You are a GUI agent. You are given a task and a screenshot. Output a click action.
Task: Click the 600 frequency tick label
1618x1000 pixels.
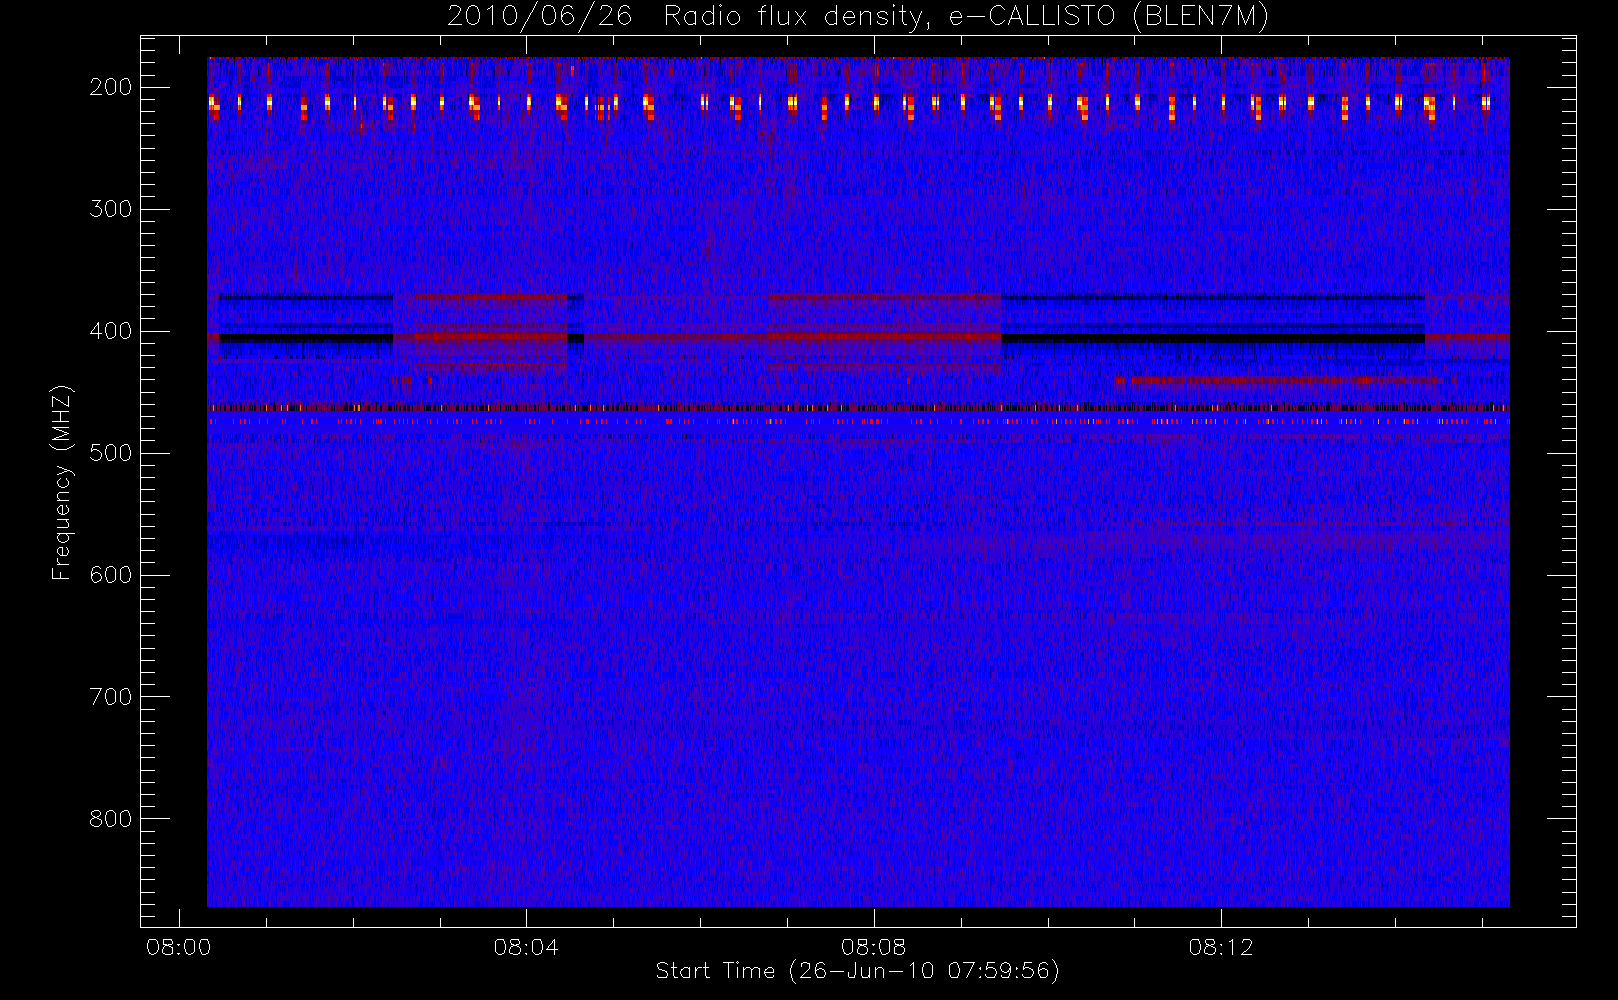pyautogui.click(x=111, y=575)
